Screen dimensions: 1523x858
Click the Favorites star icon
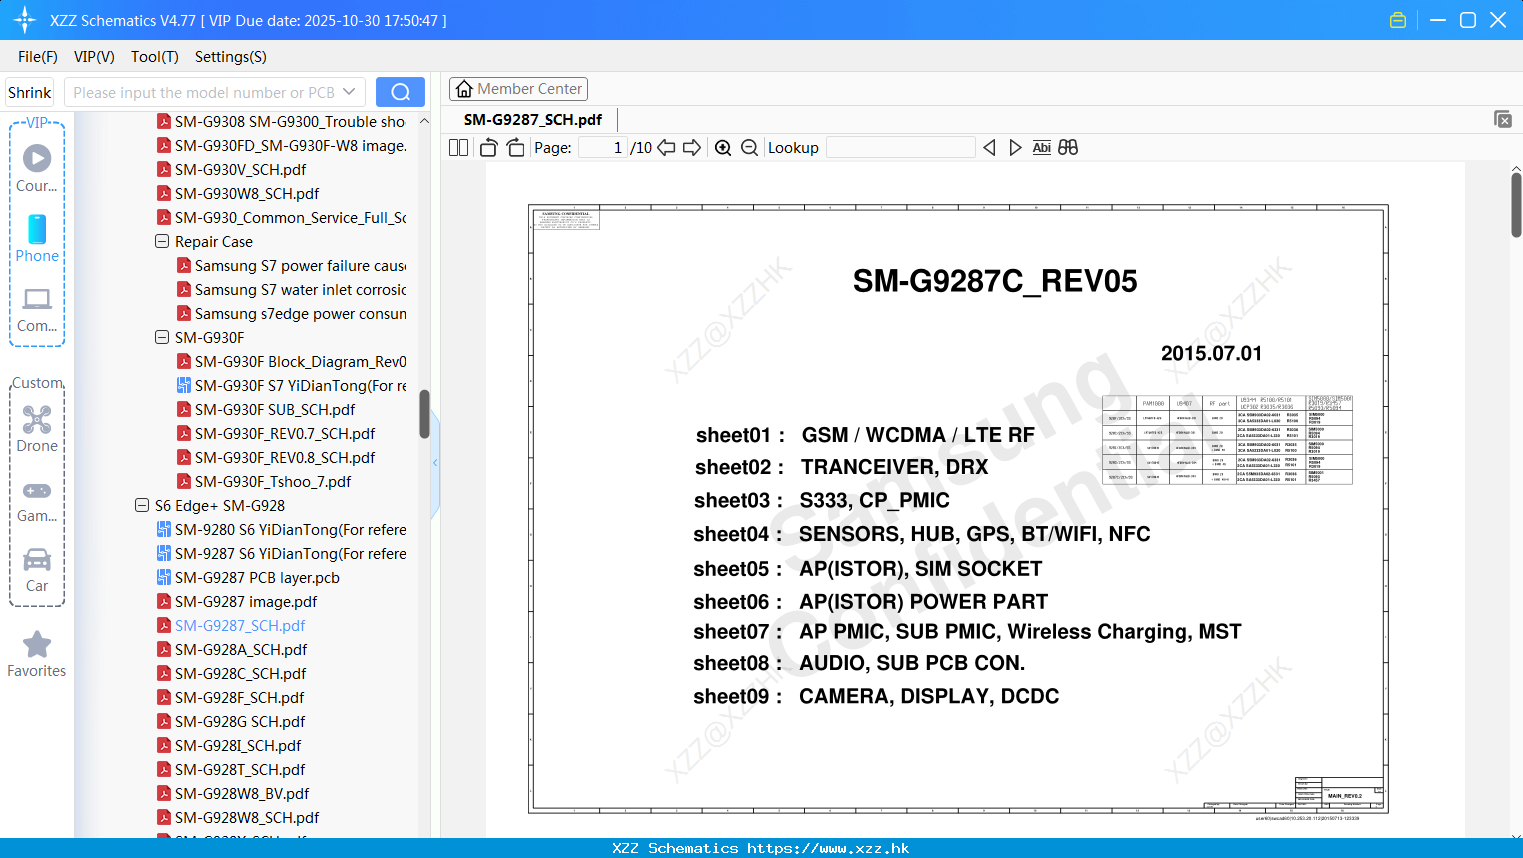(37, 645)
